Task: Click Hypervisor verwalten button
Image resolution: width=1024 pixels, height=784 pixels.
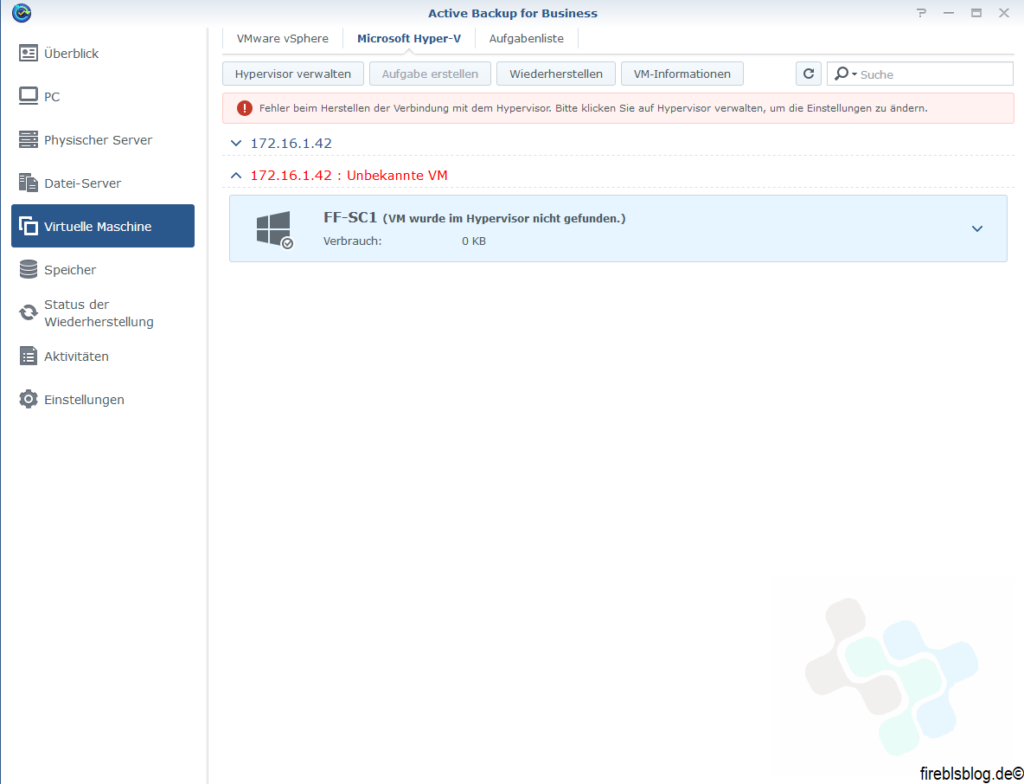Action: pos(293,74)
